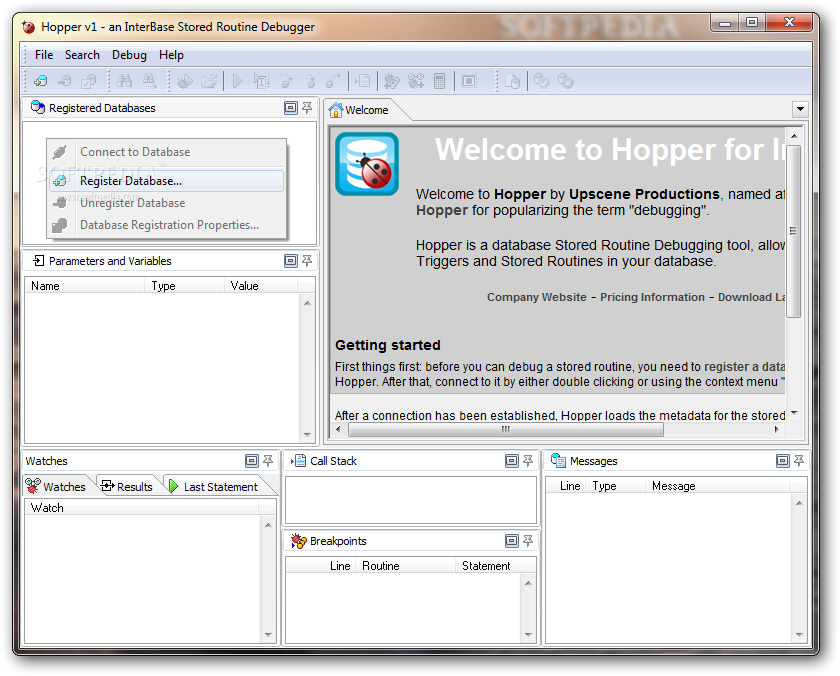
Task: Switch to the Watches tab
Action: coord(56,486)
